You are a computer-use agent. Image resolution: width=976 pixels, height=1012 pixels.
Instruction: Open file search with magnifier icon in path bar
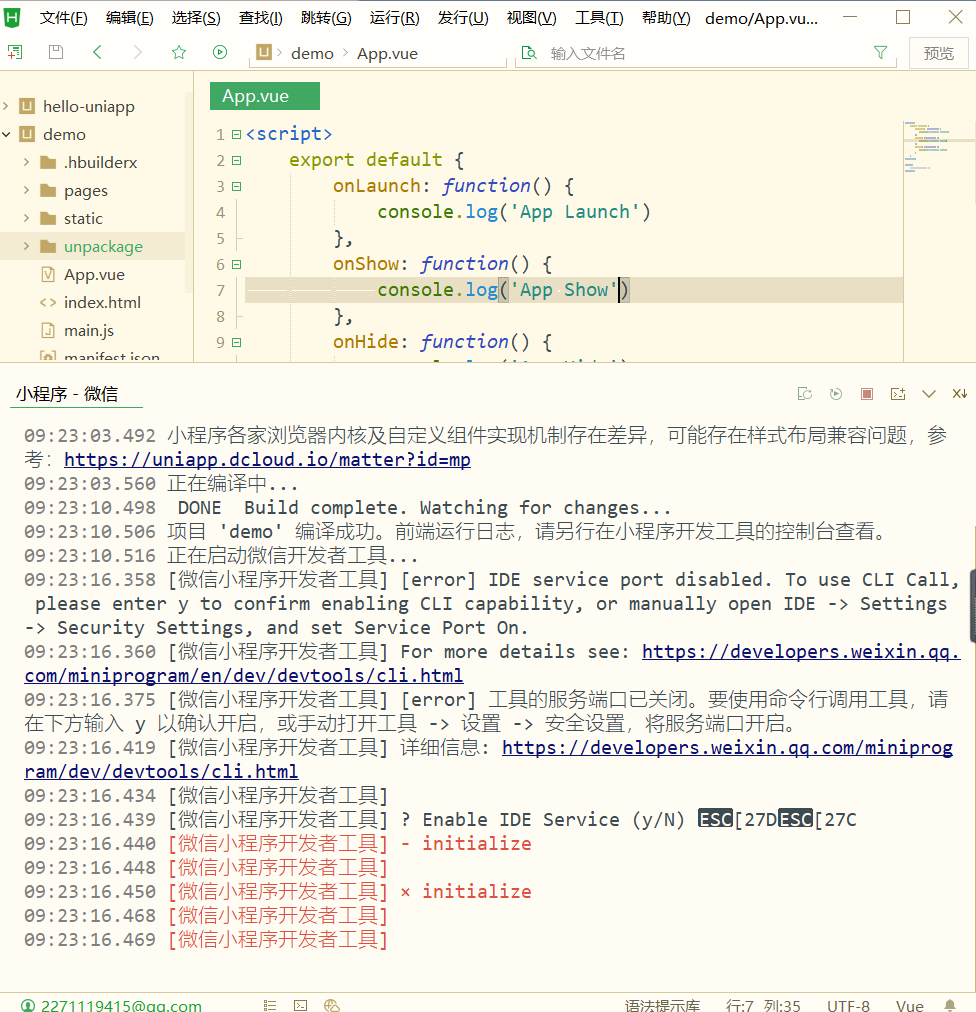point(529,52)
